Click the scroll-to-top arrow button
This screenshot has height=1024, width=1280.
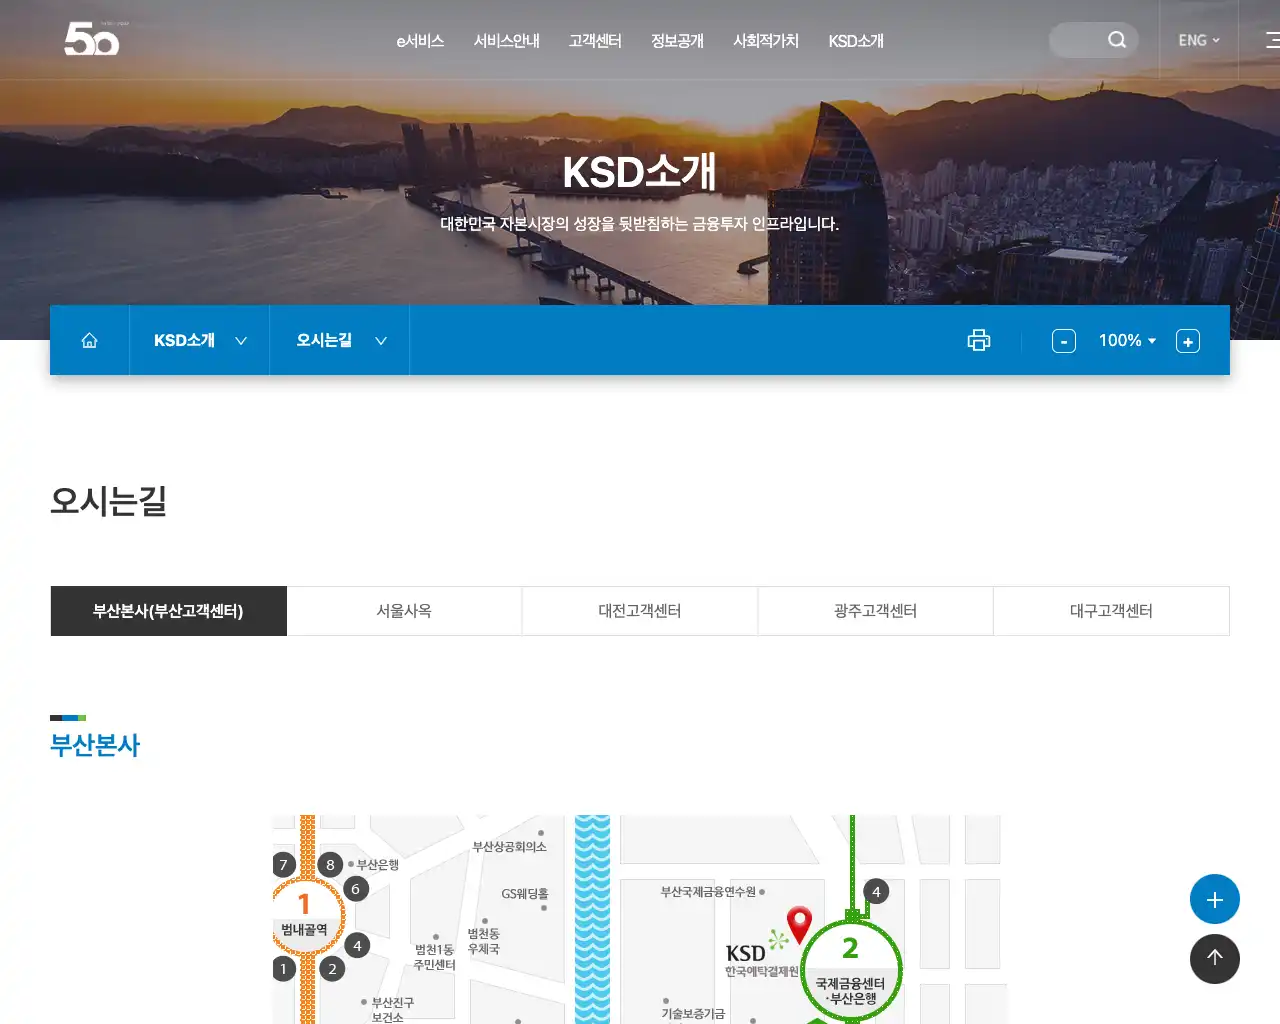(x=1214, y=959)
